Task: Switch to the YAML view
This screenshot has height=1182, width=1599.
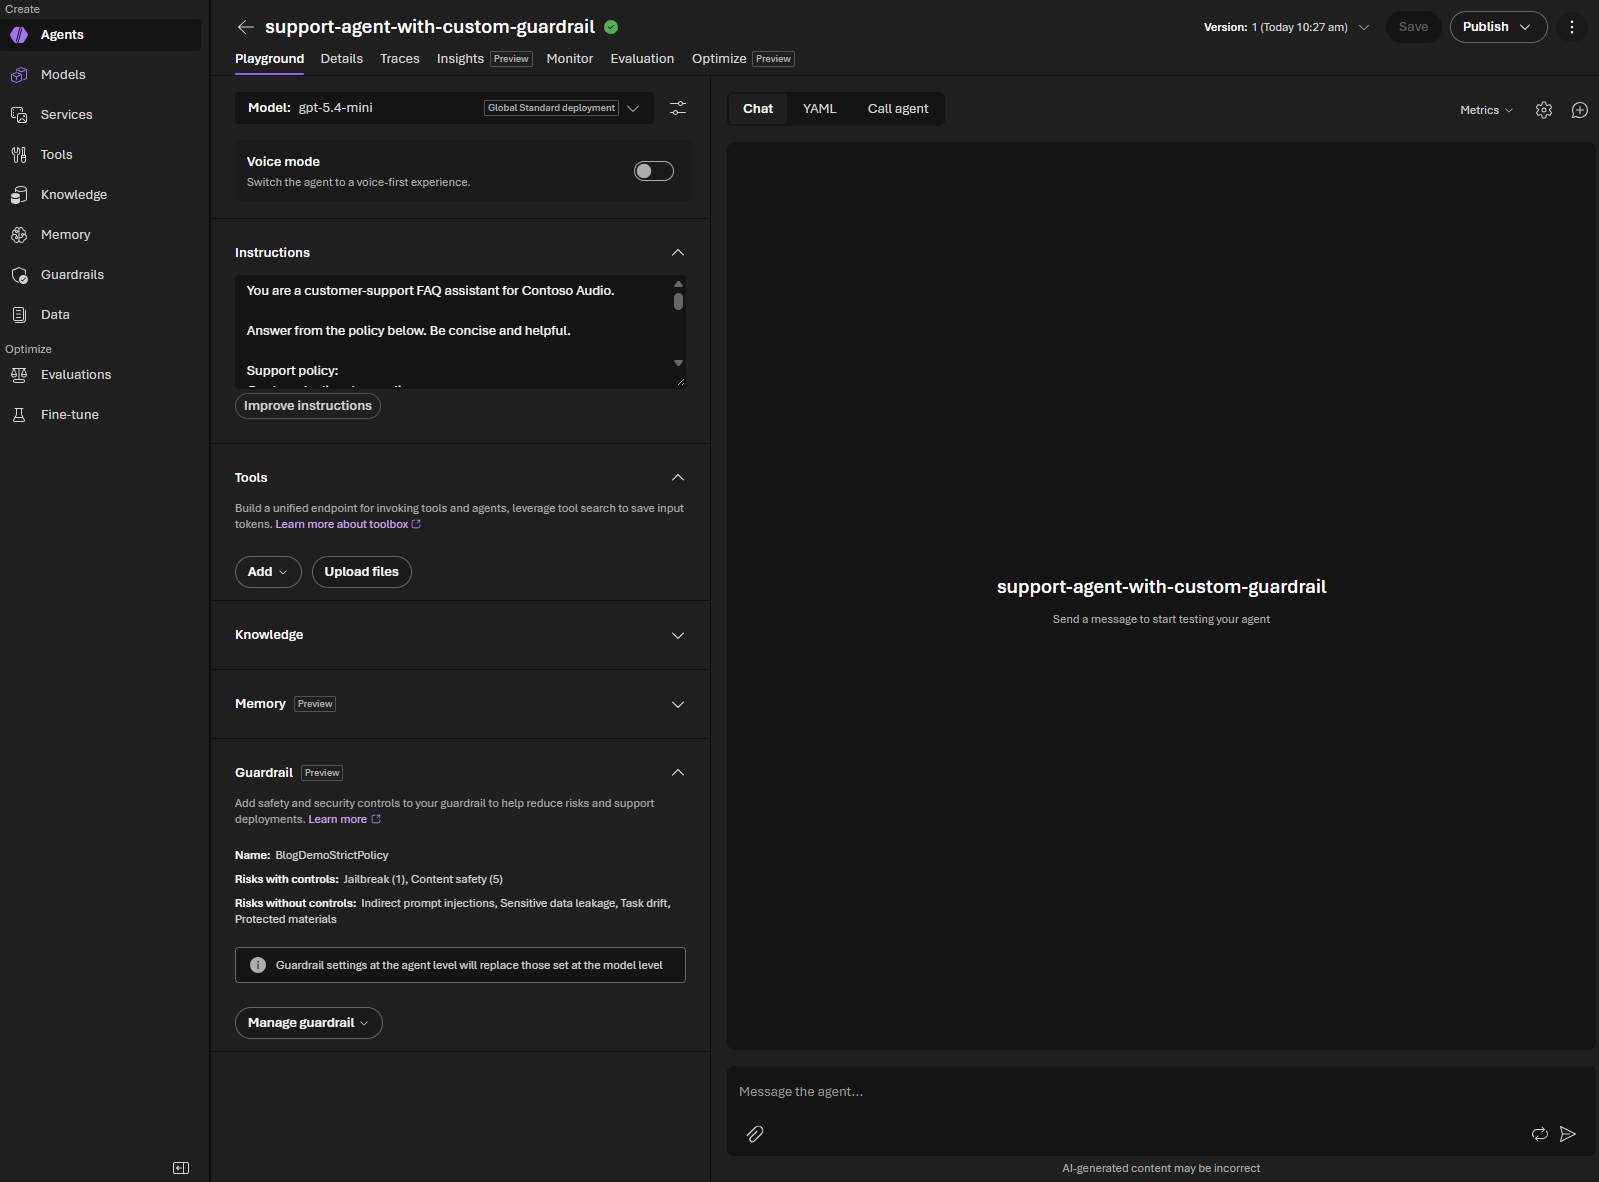Action: click(x=819, y=109)
